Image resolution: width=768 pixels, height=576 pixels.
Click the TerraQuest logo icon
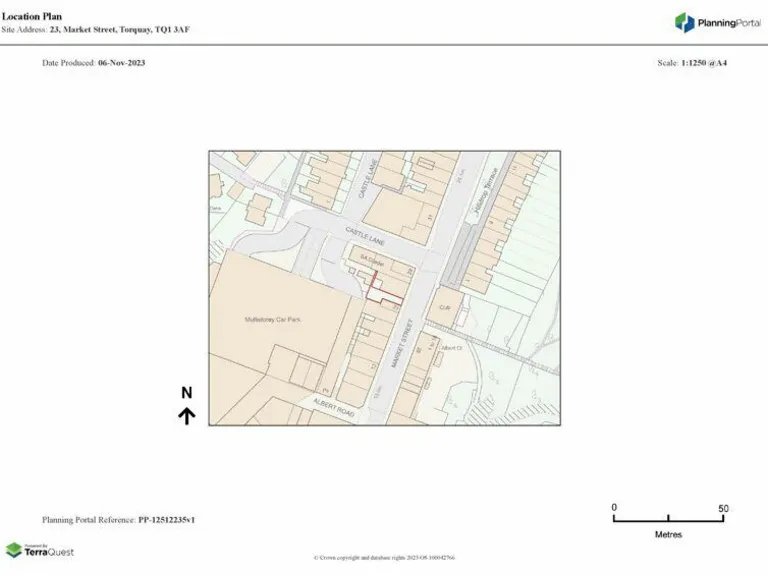14,550
